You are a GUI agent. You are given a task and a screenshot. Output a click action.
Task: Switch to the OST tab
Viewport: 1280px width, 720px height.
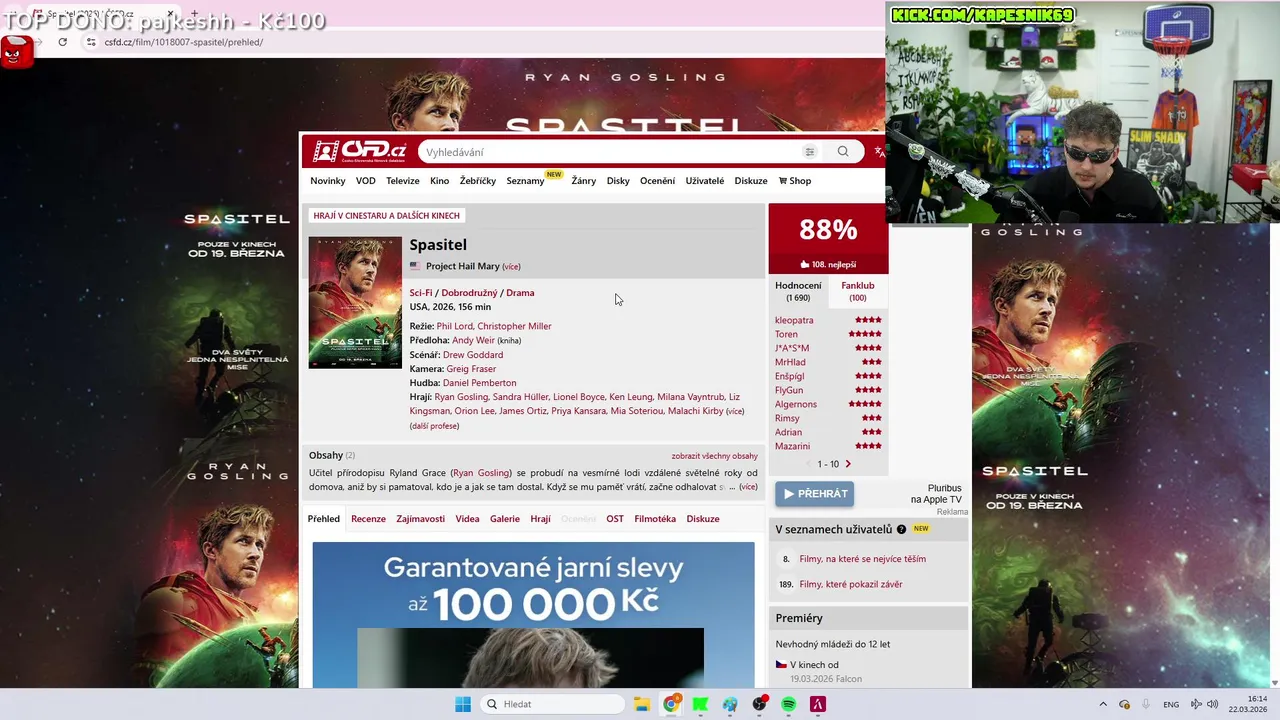pos(615,519)
